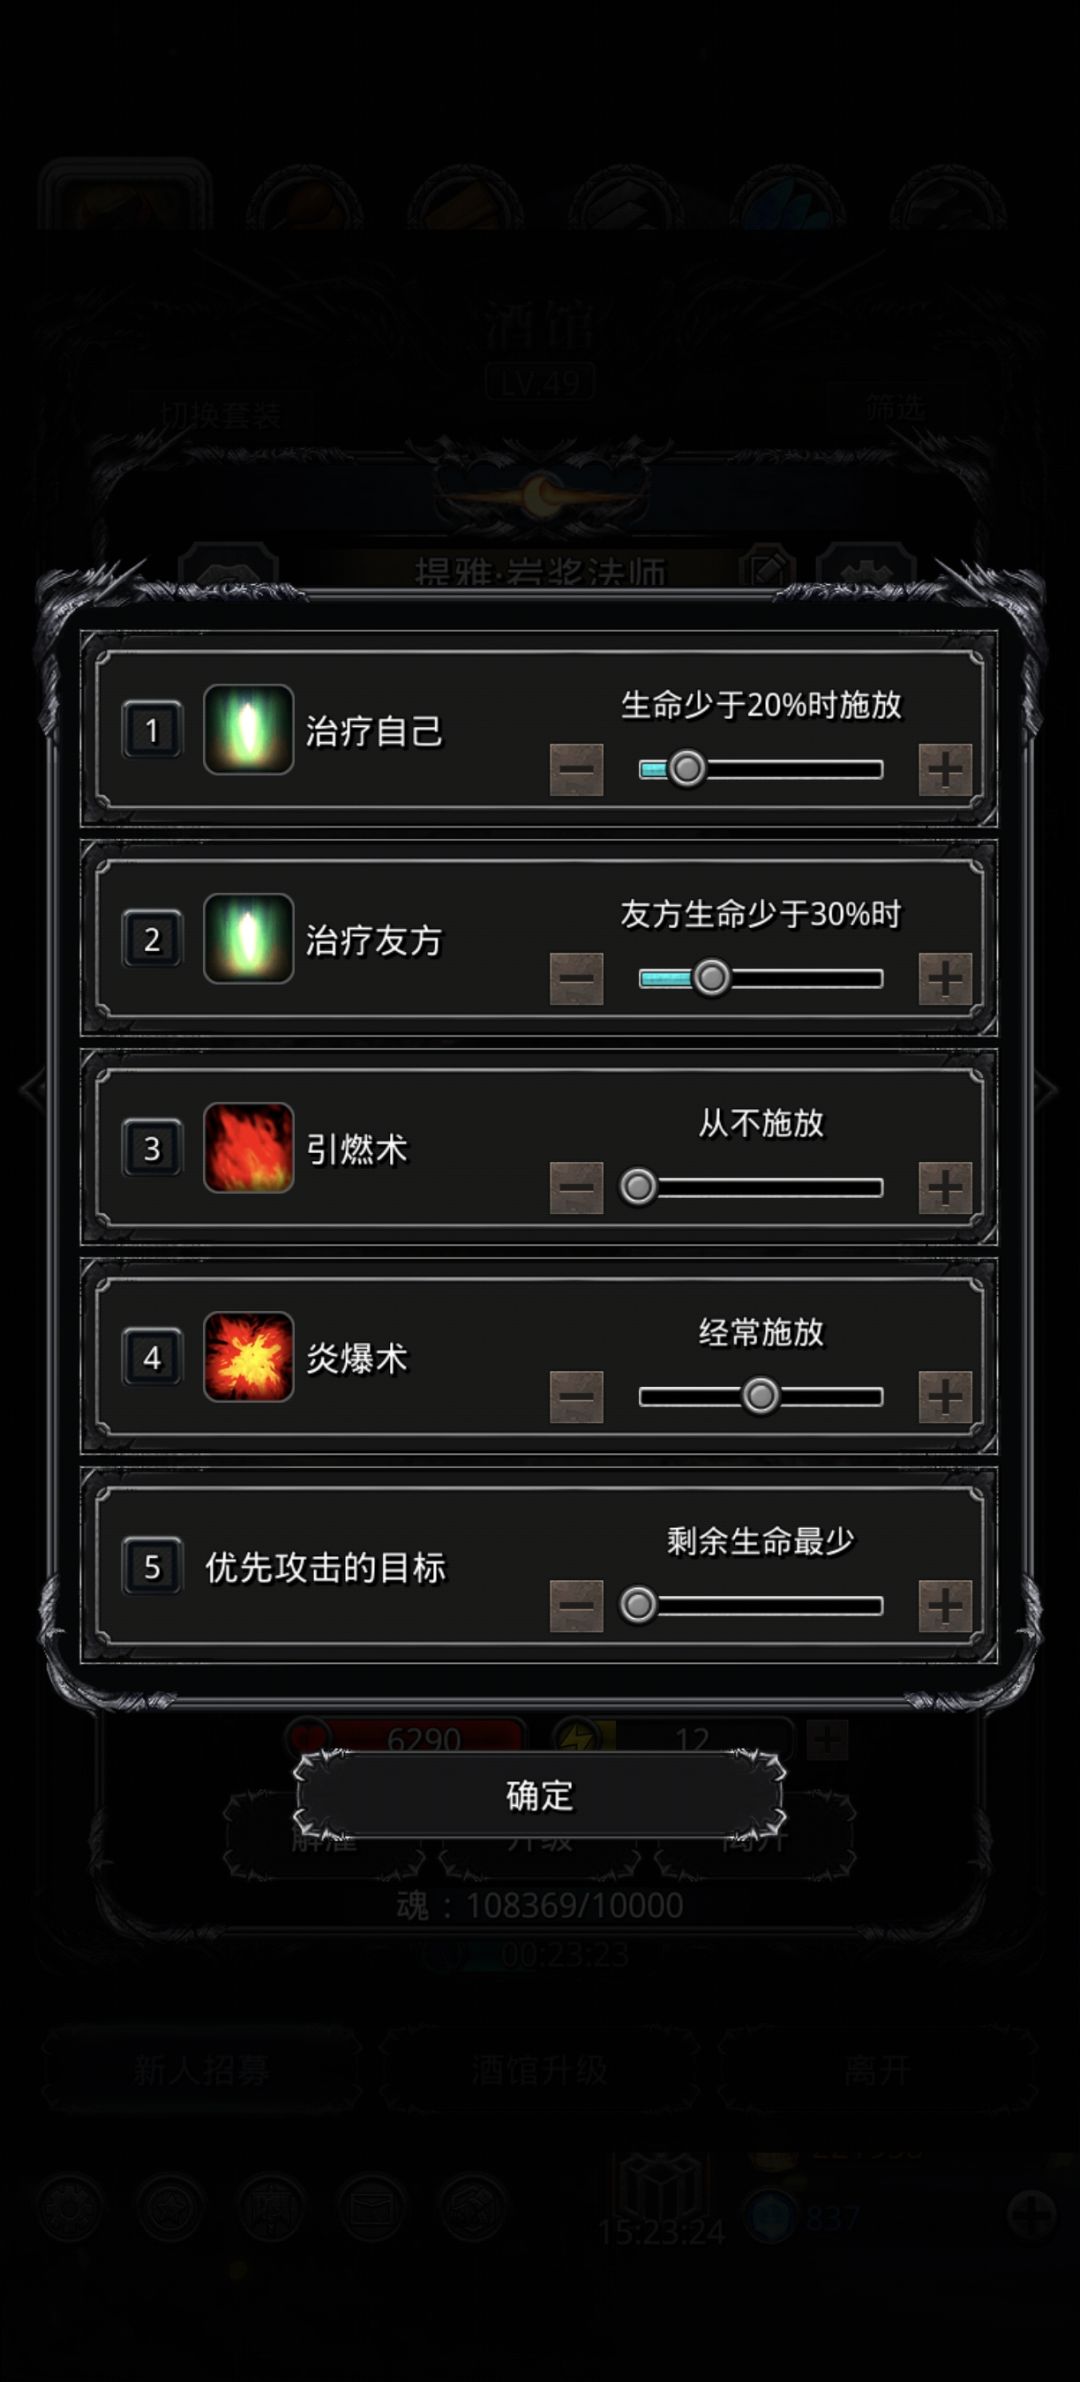
Task: Select the 炎爆术 explosion skill icon
Action: (248, 1356)
